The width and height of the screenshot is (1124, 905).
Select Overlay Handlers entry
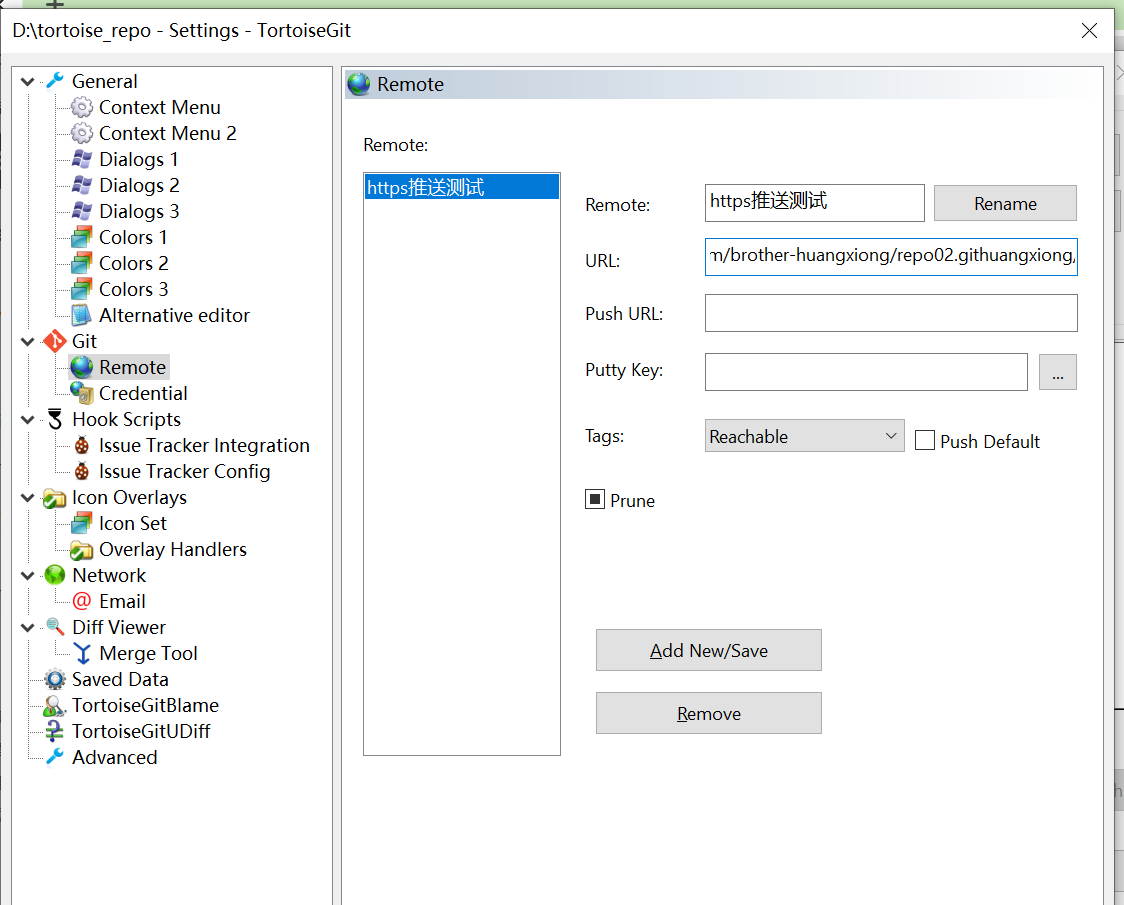click(x=172, y=549)
